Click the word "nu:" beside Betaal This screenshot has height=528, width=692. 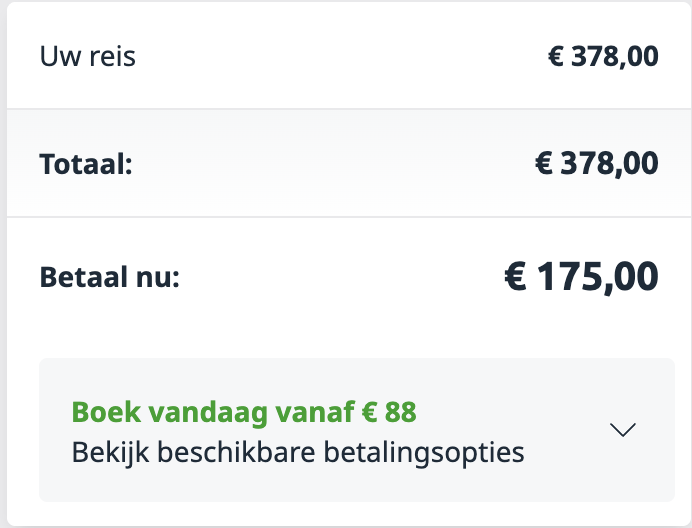point(160,277)
